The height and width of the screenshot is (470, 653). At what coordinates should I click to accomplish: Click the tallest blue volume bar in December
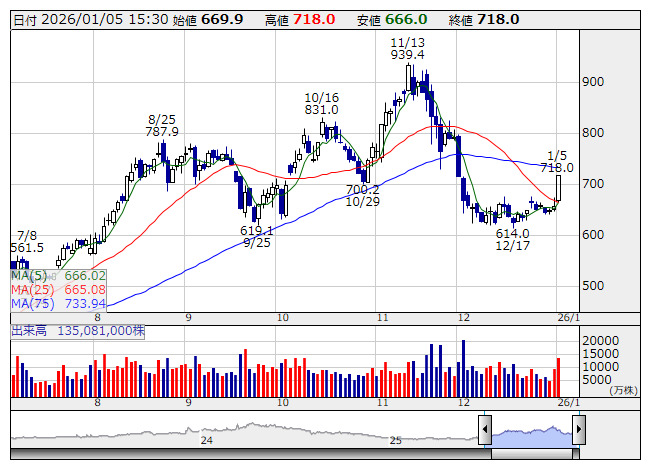coord(464,368)
